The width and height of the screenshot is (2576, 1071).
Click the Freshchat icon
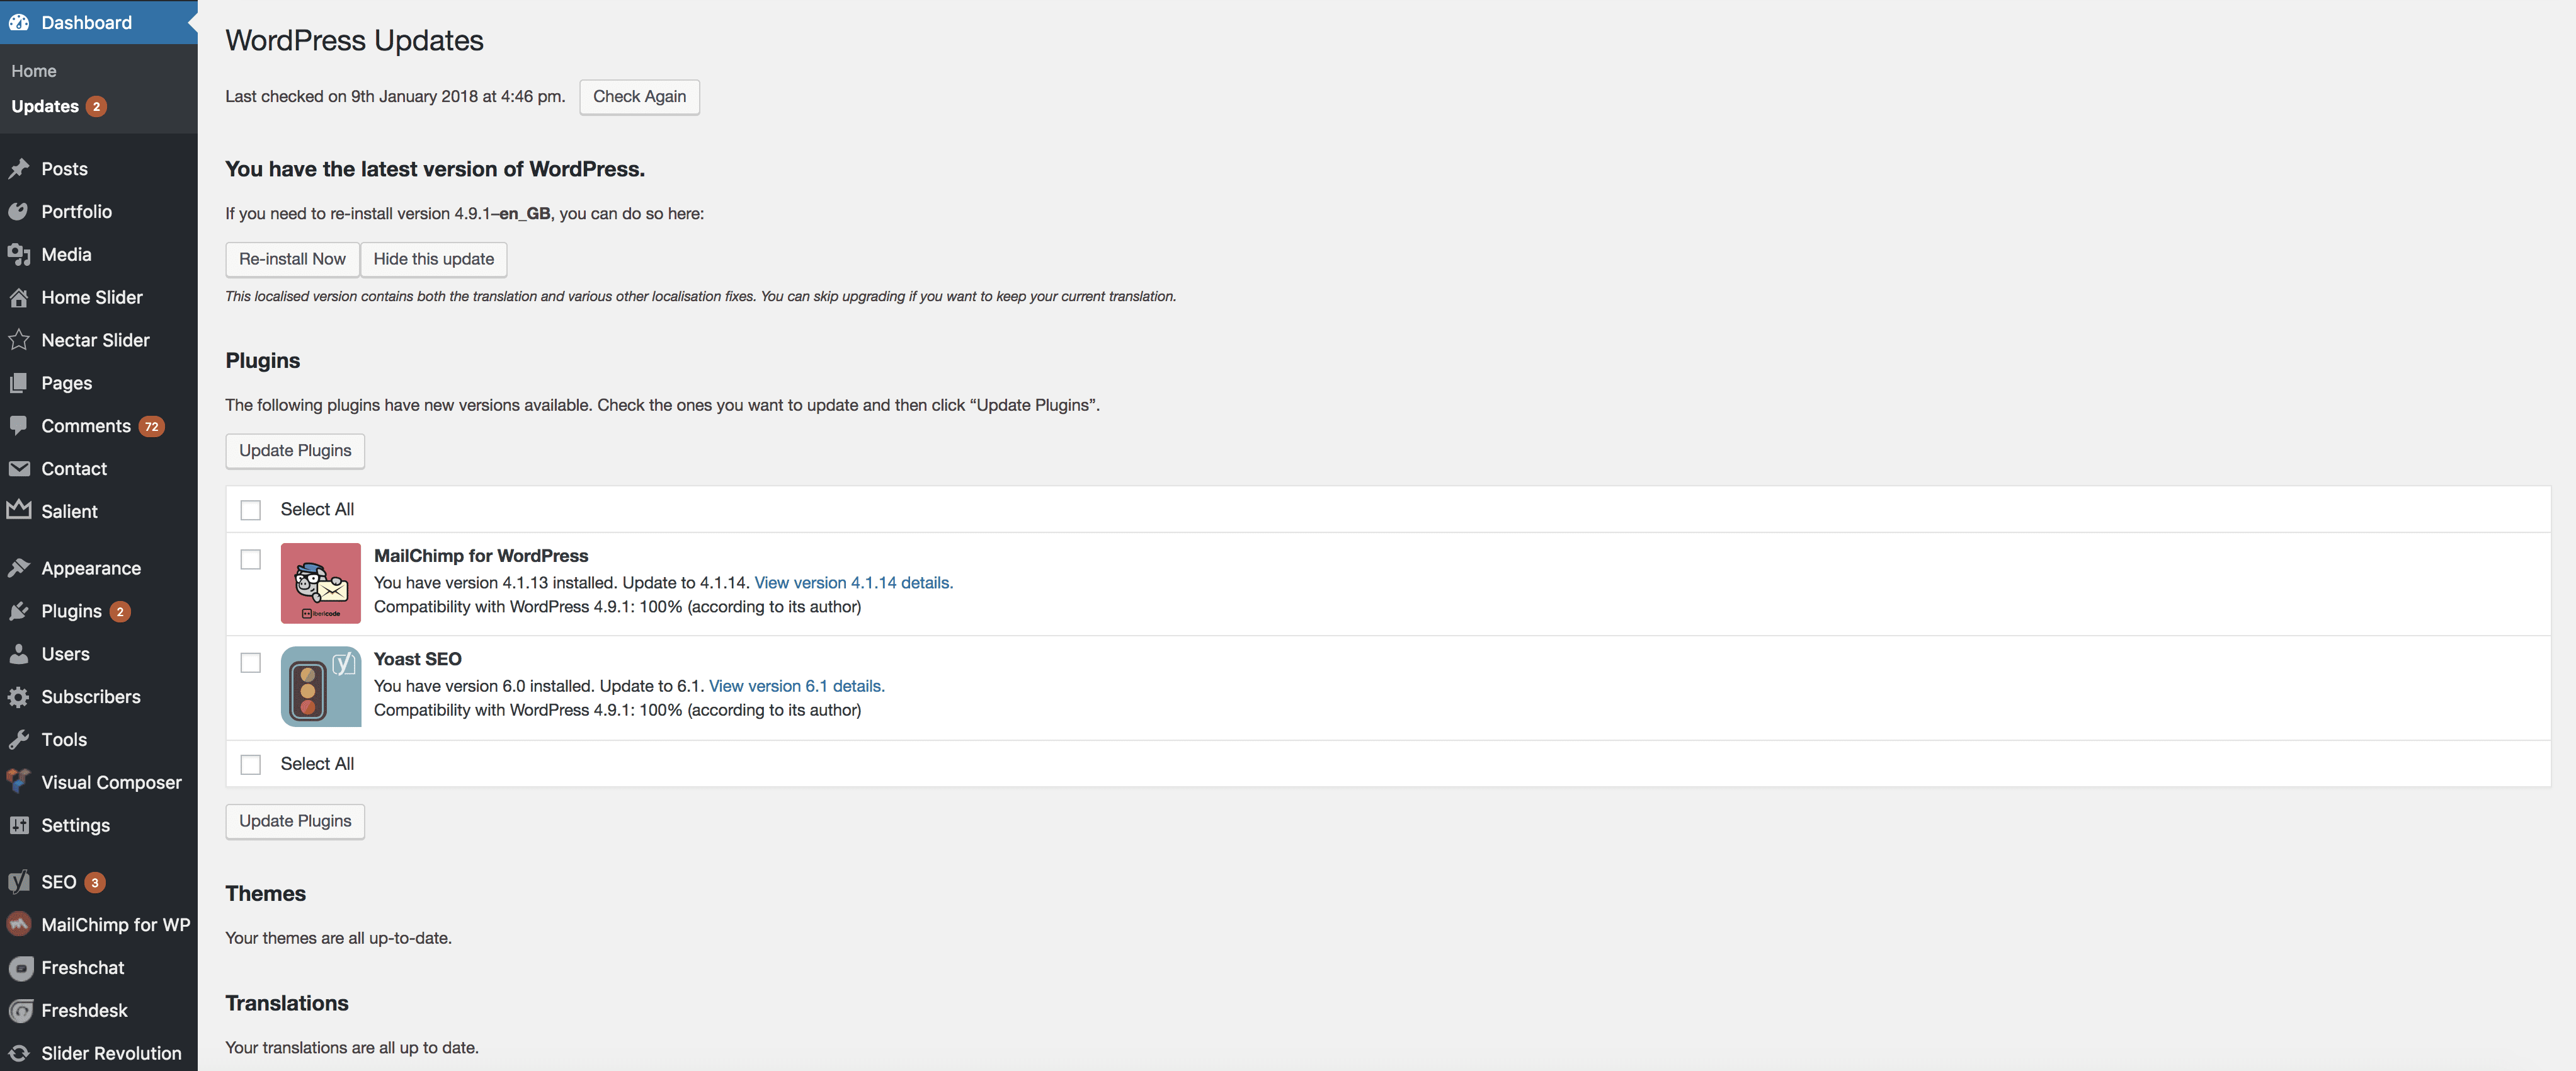[x=21, y=968]
